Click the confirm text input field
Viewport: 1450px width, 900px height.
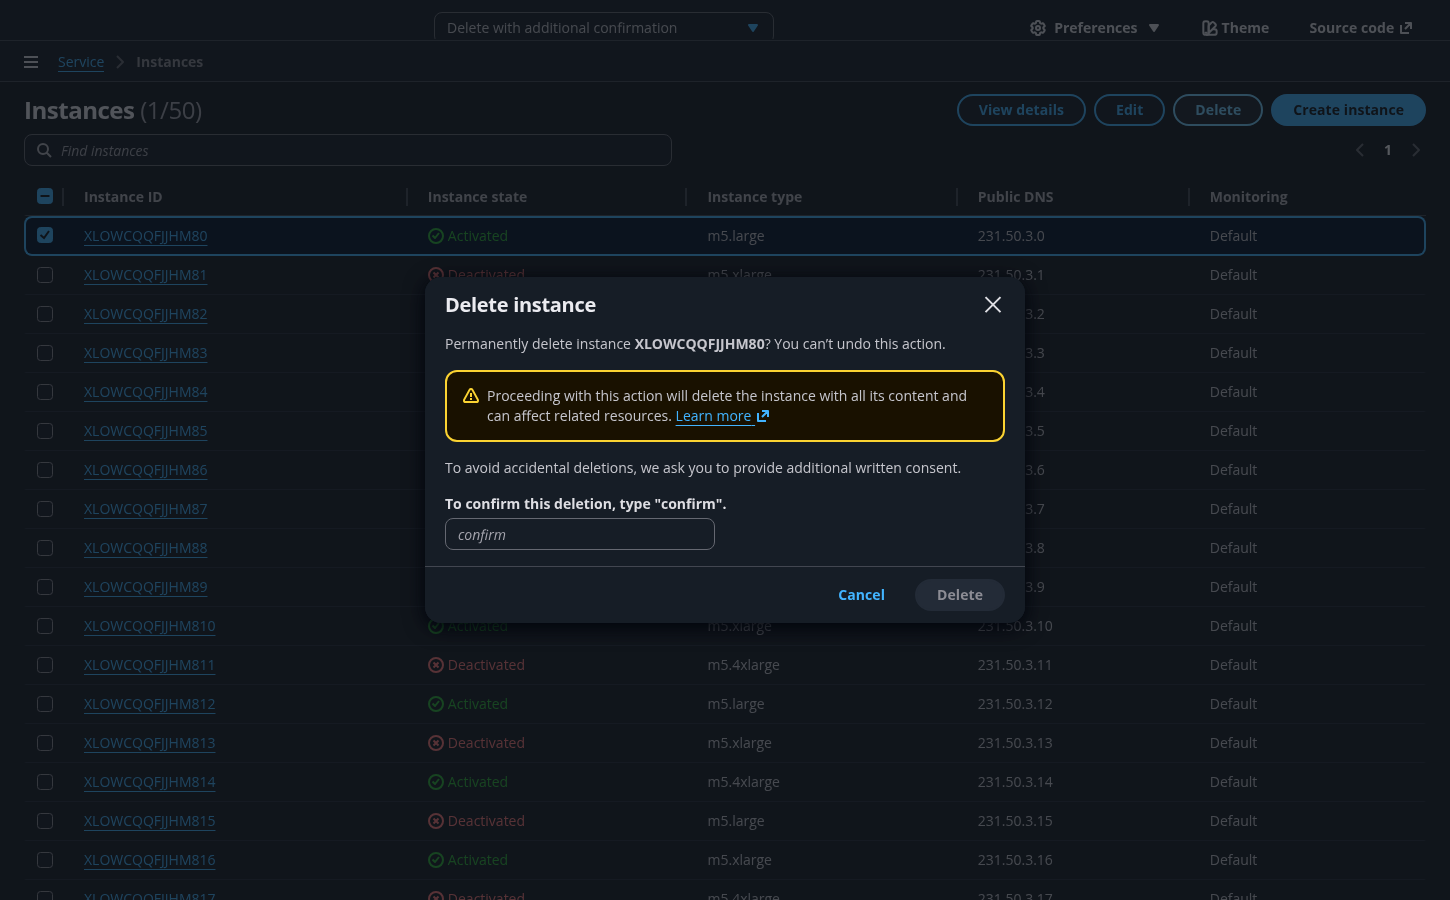580,535
